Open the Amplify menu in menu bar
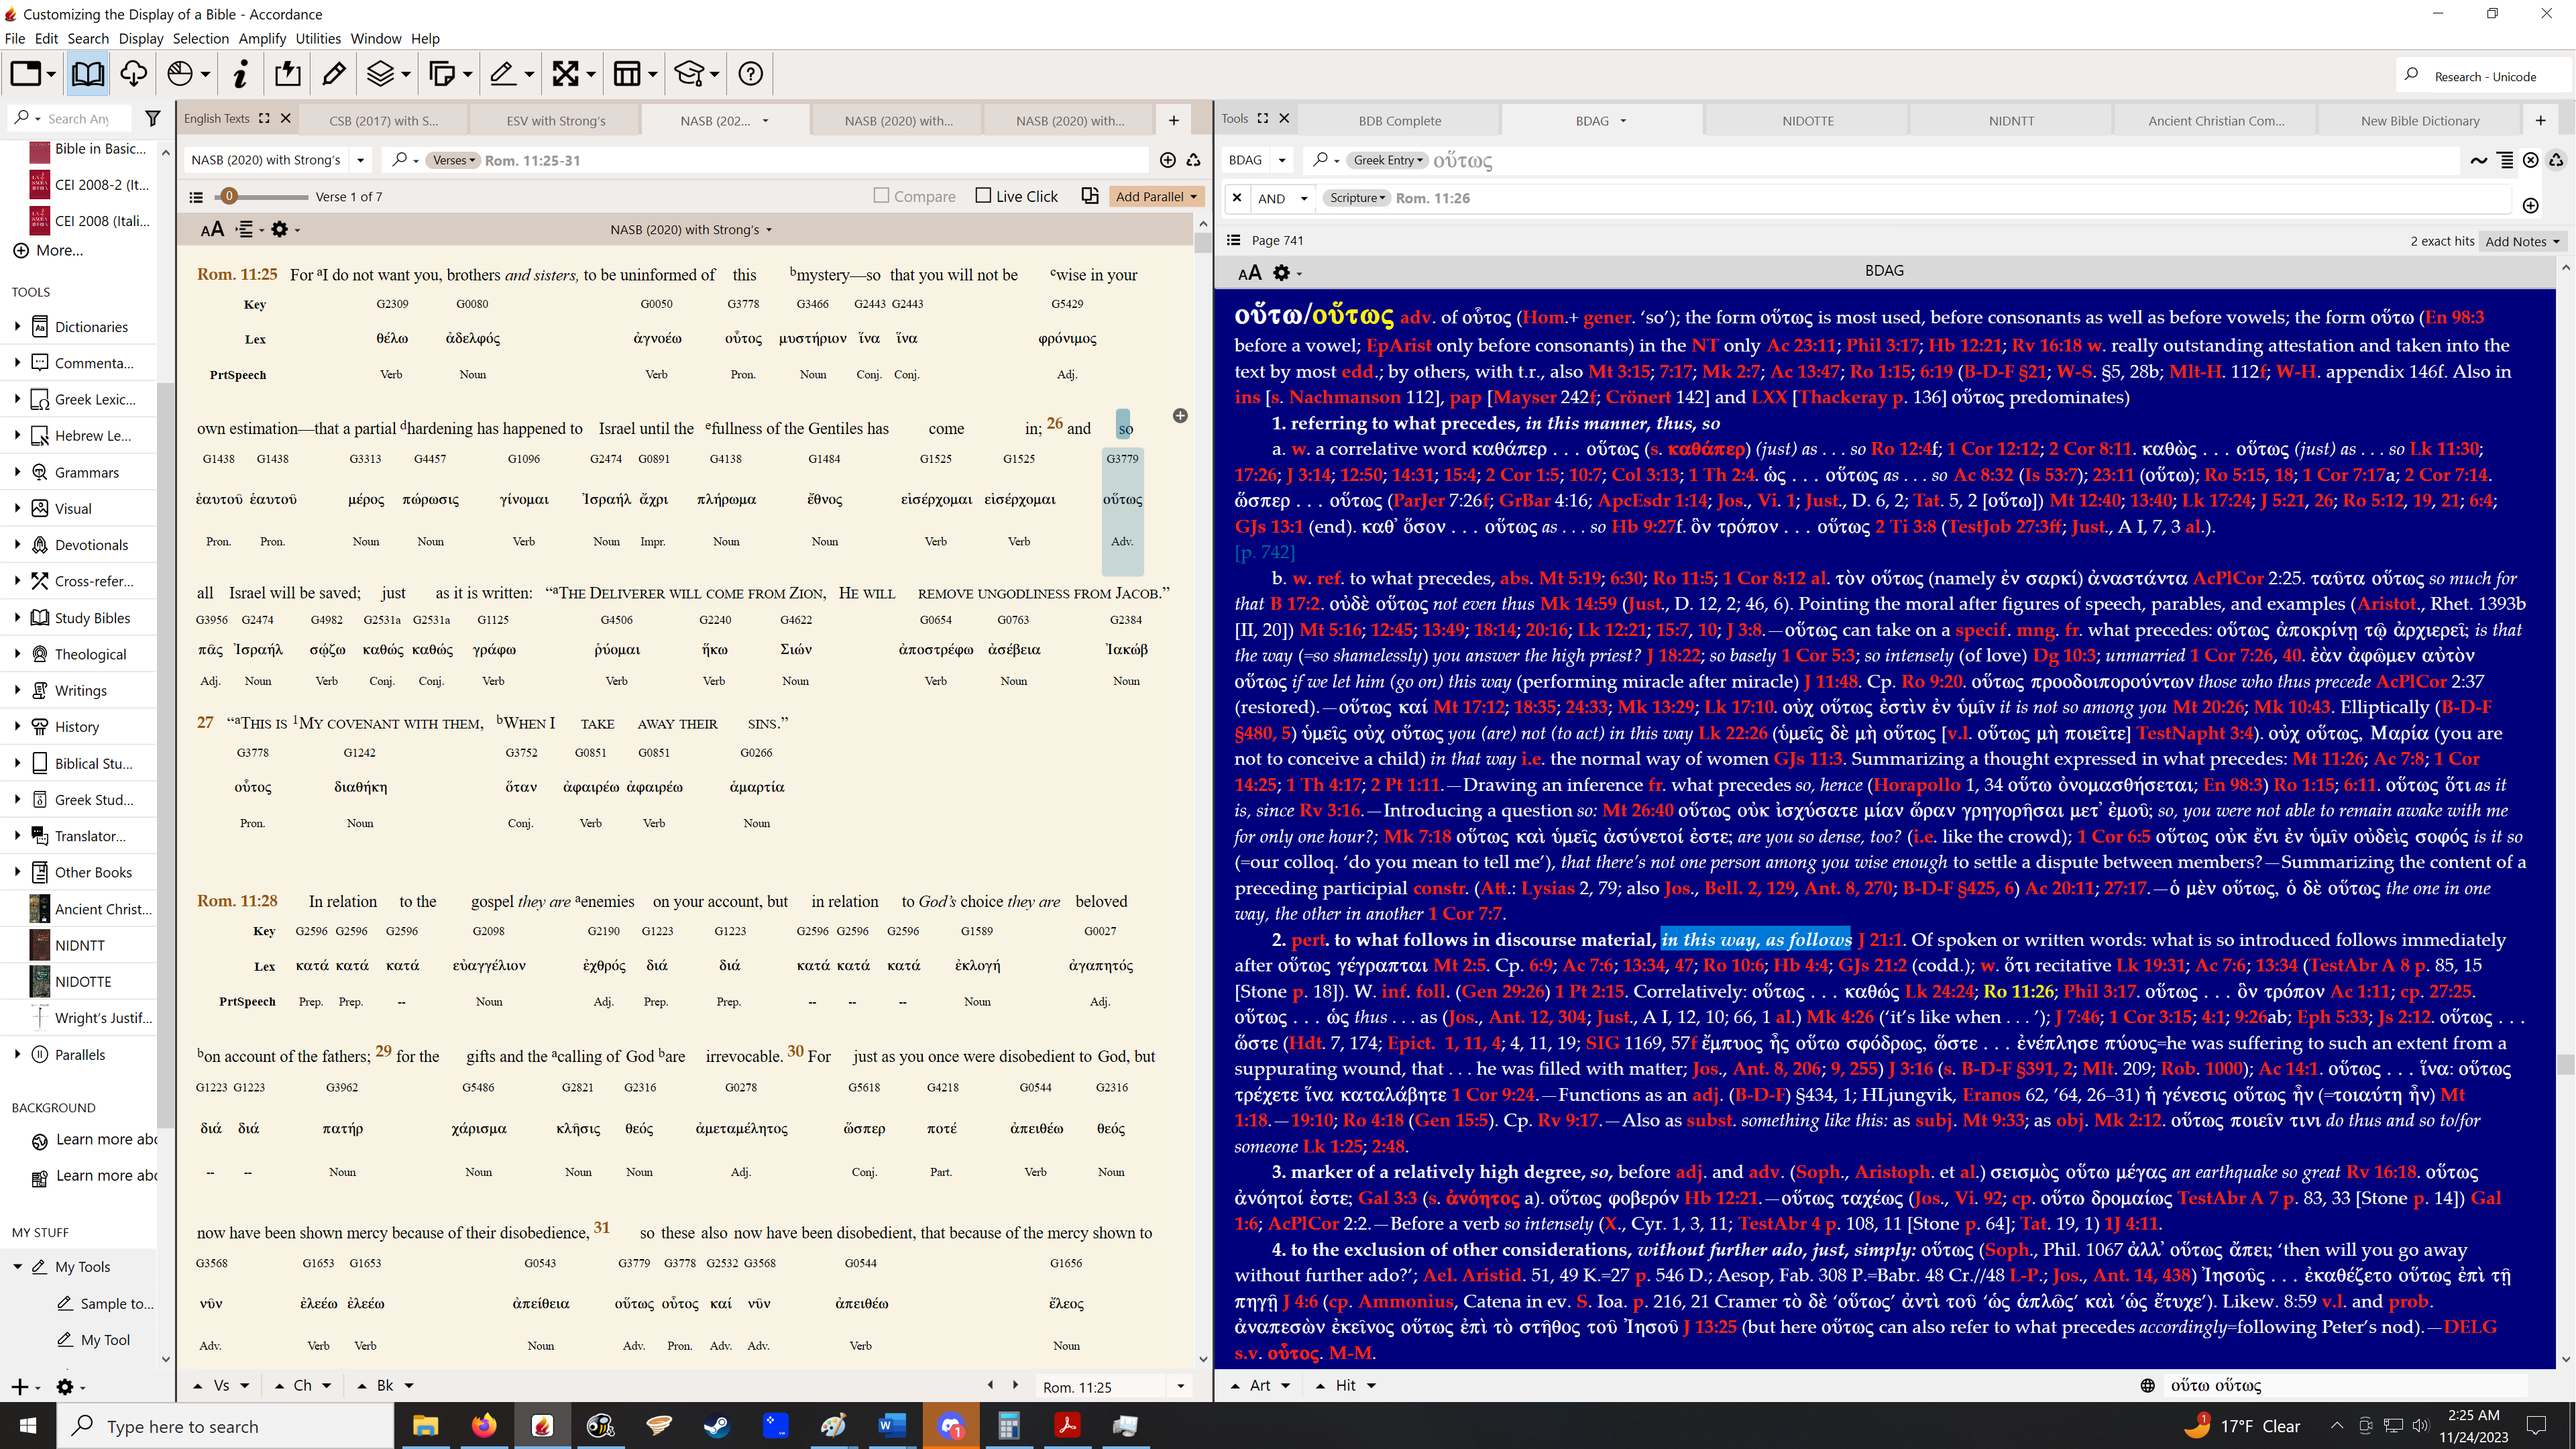The image size is (2576, 1449). click(x=262, y=39)
